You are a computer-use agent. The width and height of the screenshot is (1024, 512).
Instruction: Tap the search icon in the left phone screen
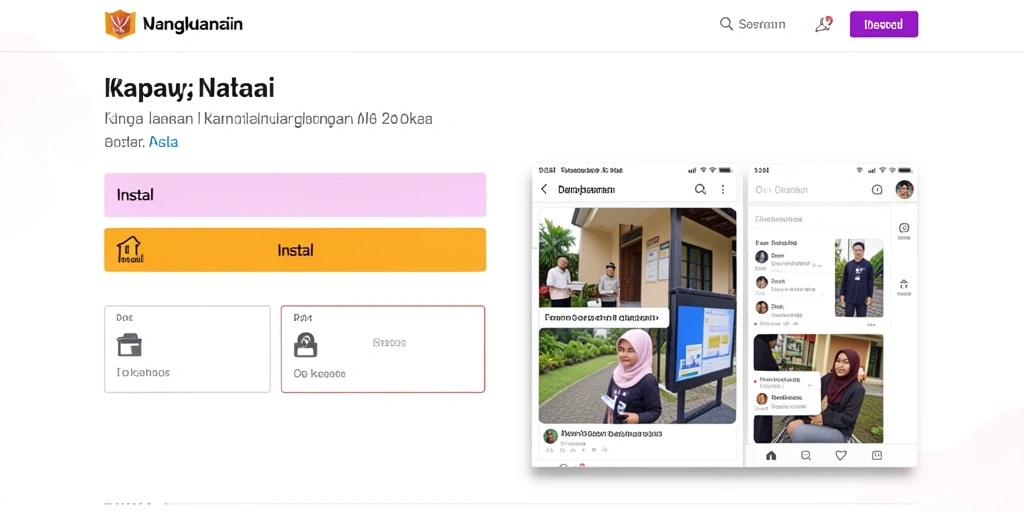coord(700,189)
